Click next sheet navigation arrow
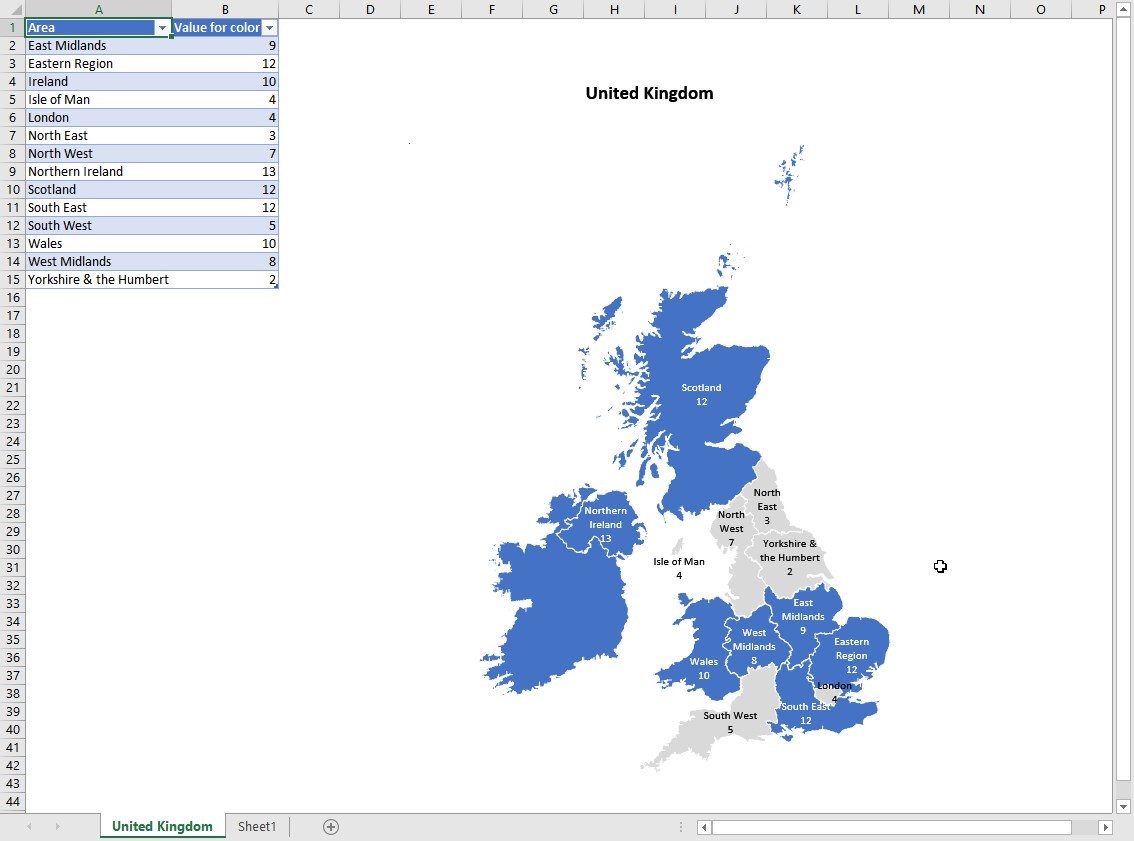The image size is (1134, 841). [57, 827]
